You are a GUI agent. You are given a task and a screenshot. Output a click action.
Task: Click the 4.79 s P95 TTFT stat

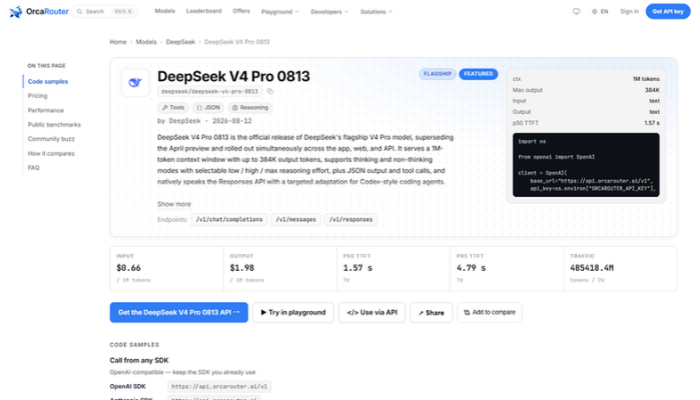coord(471,268)
